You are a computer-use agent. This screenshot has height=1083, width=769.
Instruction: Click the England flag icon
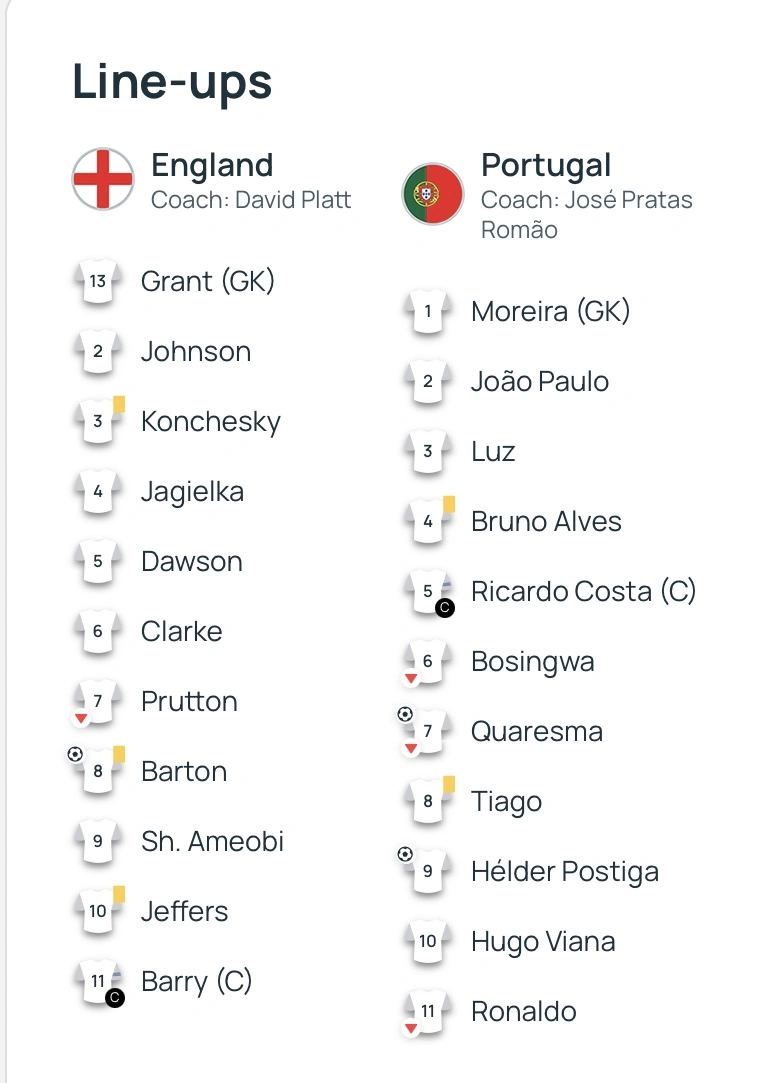[x=103, y=178]
